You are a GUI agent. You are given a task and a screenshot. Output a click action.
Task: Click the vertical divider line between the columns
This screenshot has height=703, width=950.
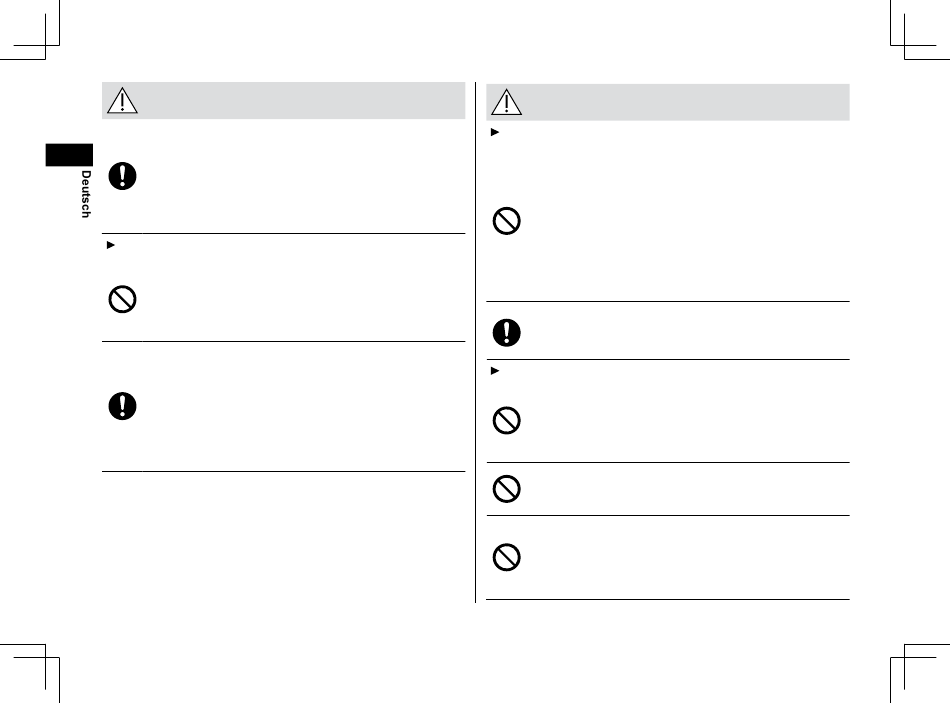[476, 342]
